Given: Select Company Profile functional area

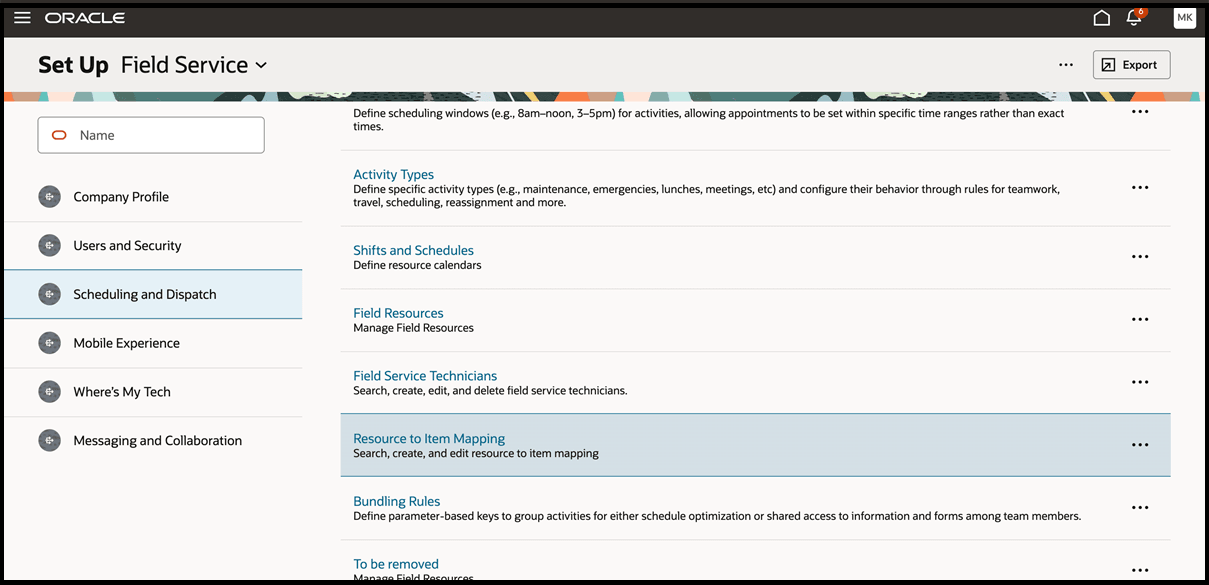Looking at the screenshot, I should click(x=153, y=197).
